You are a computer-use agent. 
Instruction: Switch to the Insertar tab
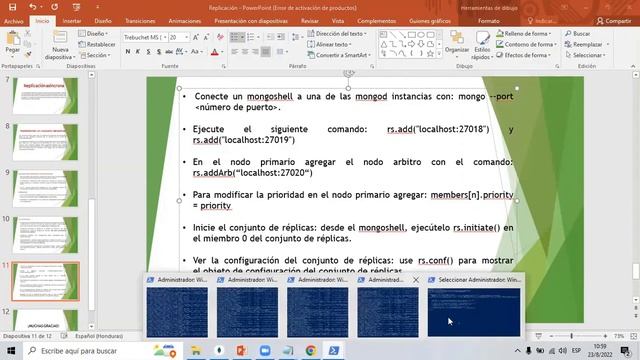point(72,21)
